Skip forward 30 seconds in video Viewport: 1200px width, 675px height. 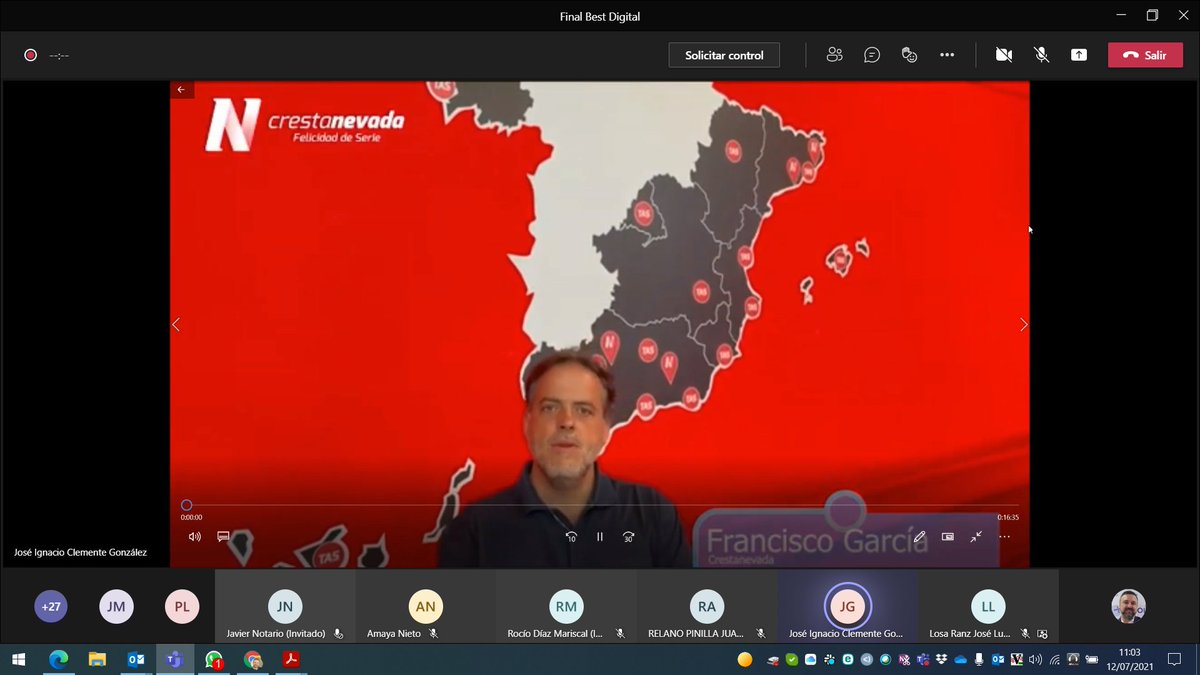(628, 537)
